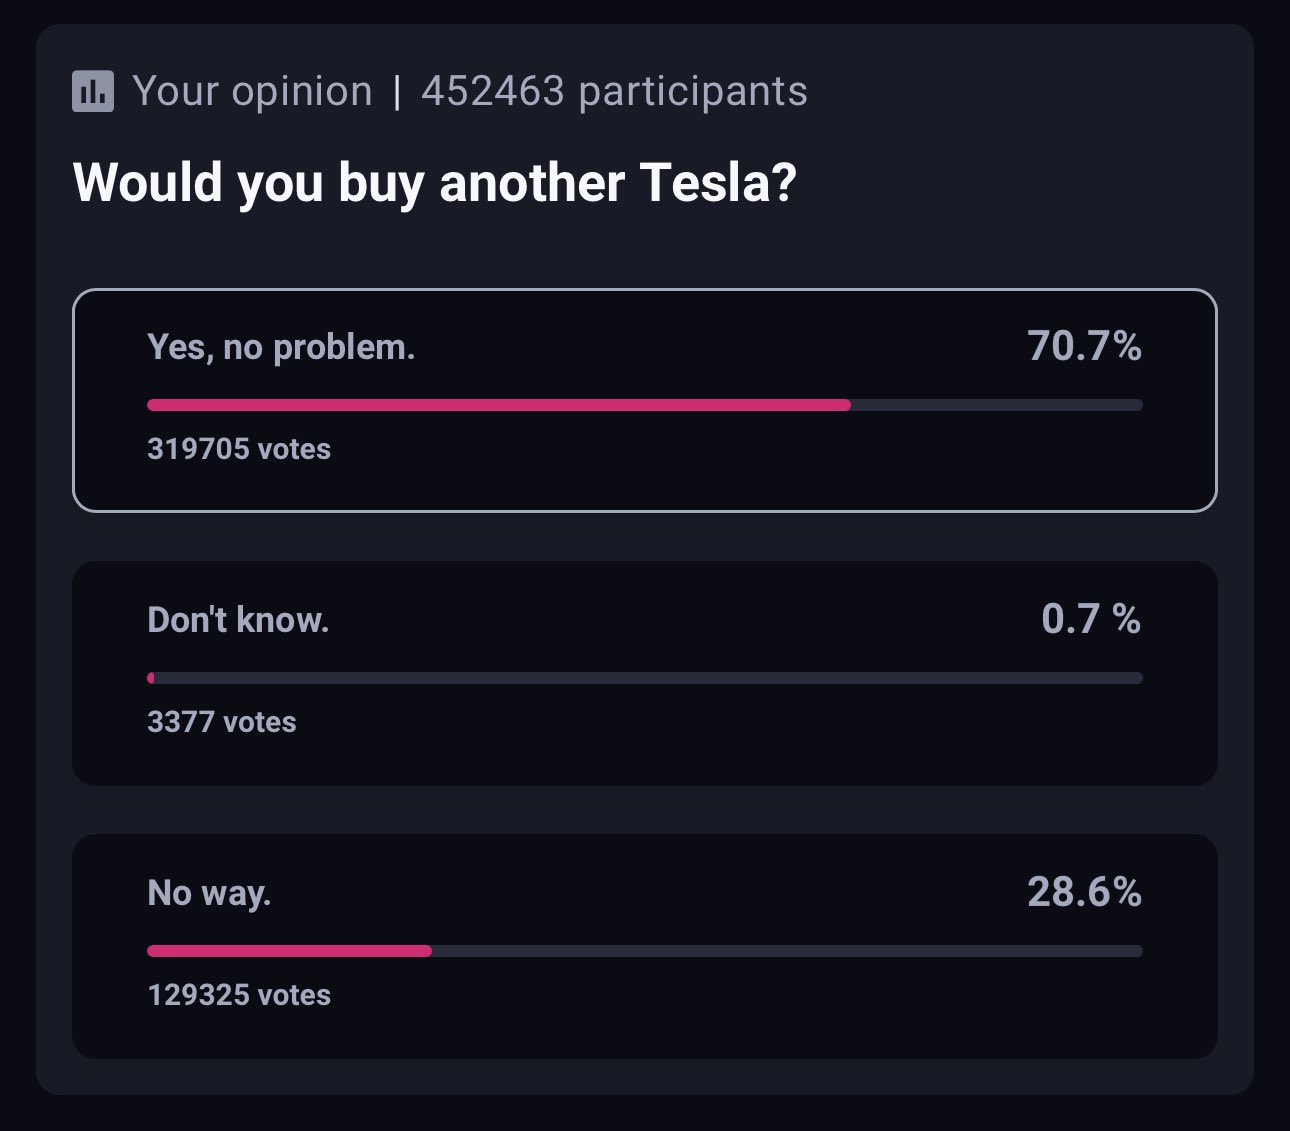The height and width of the screenshot is (1131, 1290).
Task: Click the 0.7 % result figure
Action: click(1091, 620)
